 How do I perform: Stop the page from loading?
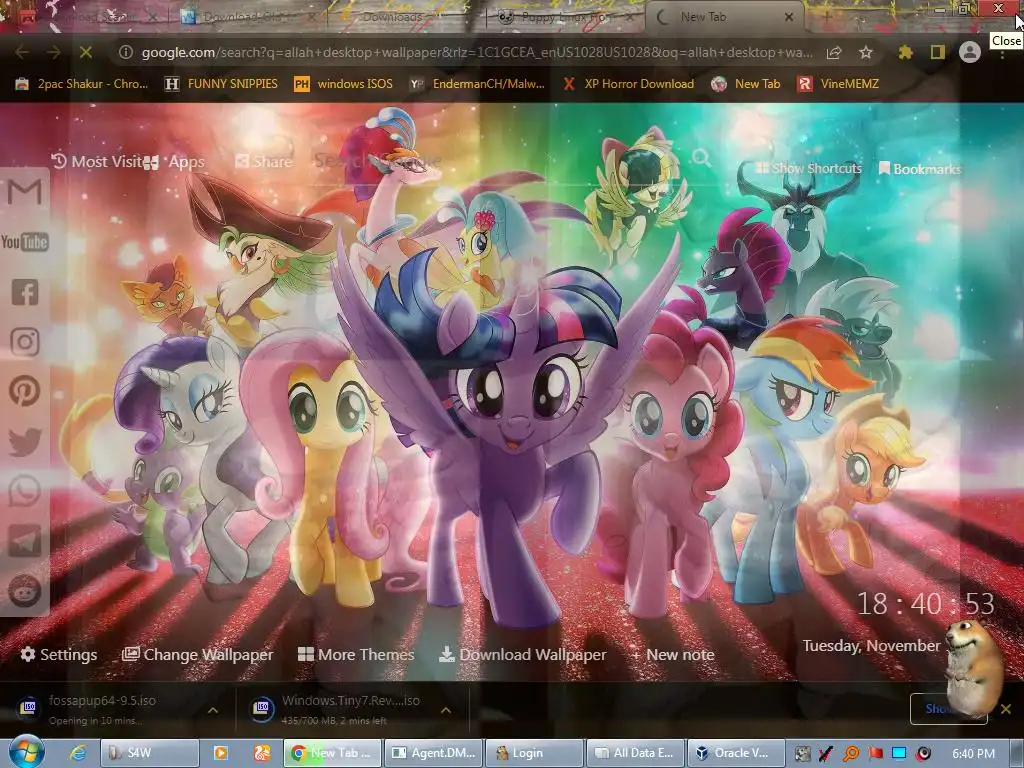coord(86,52)
